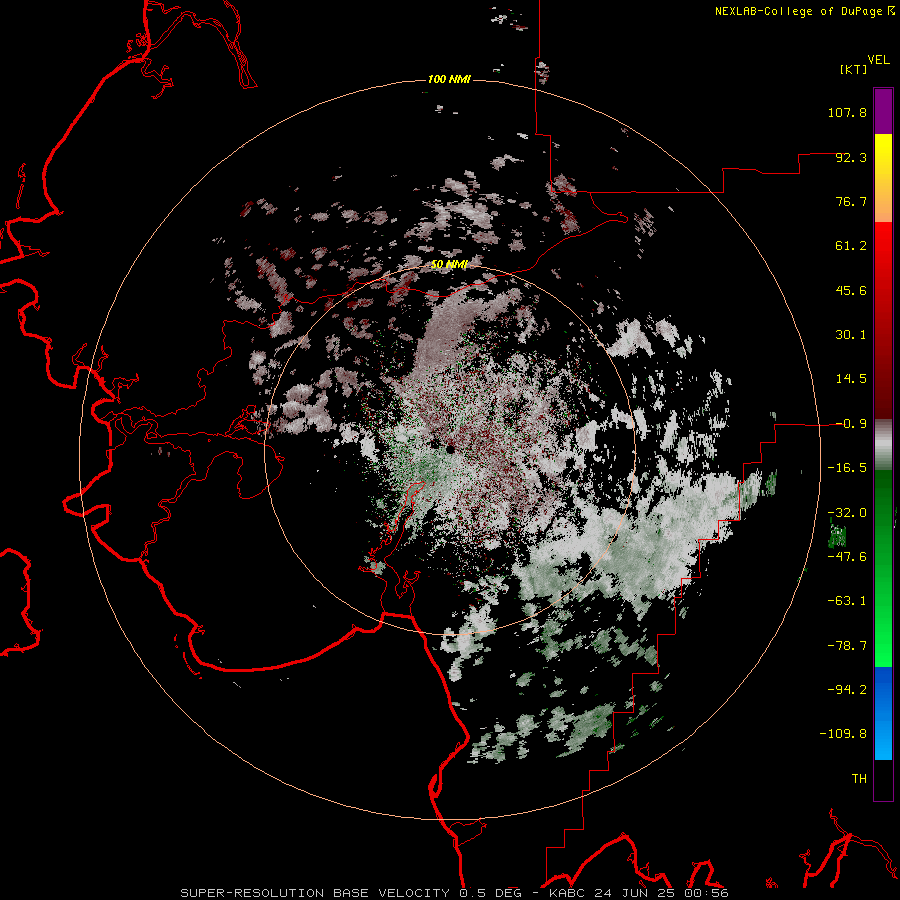
Task: Select the 76.7 velocity scale value
Action: point(851,201)
